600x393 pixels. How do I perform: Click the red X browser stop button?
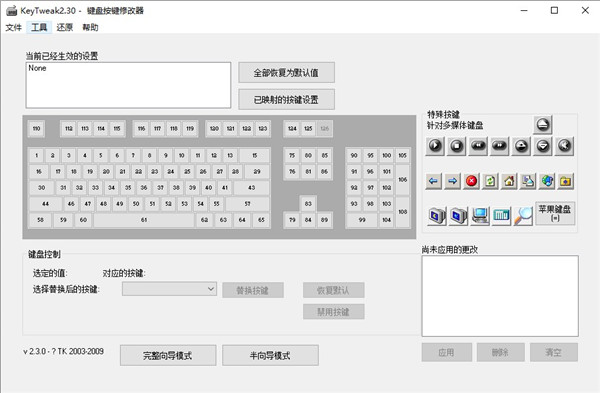coord(471,181)
